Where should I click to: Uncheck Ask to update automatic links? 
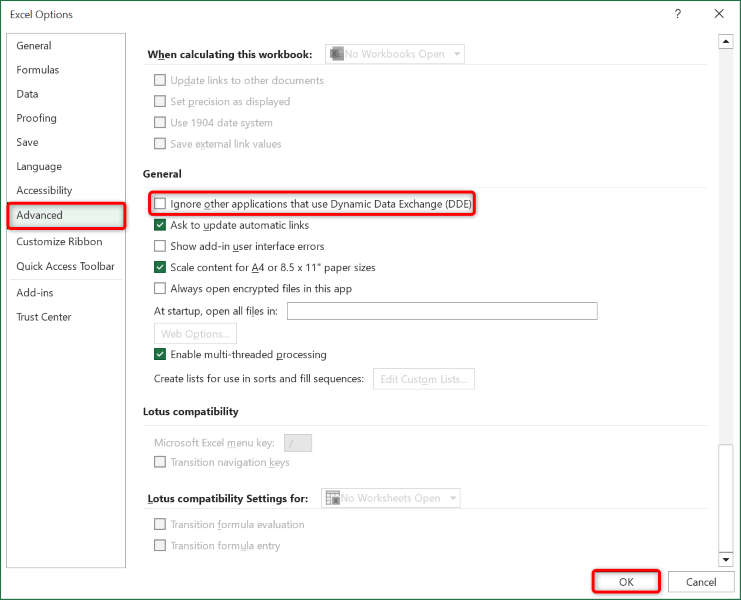[160, 225]
